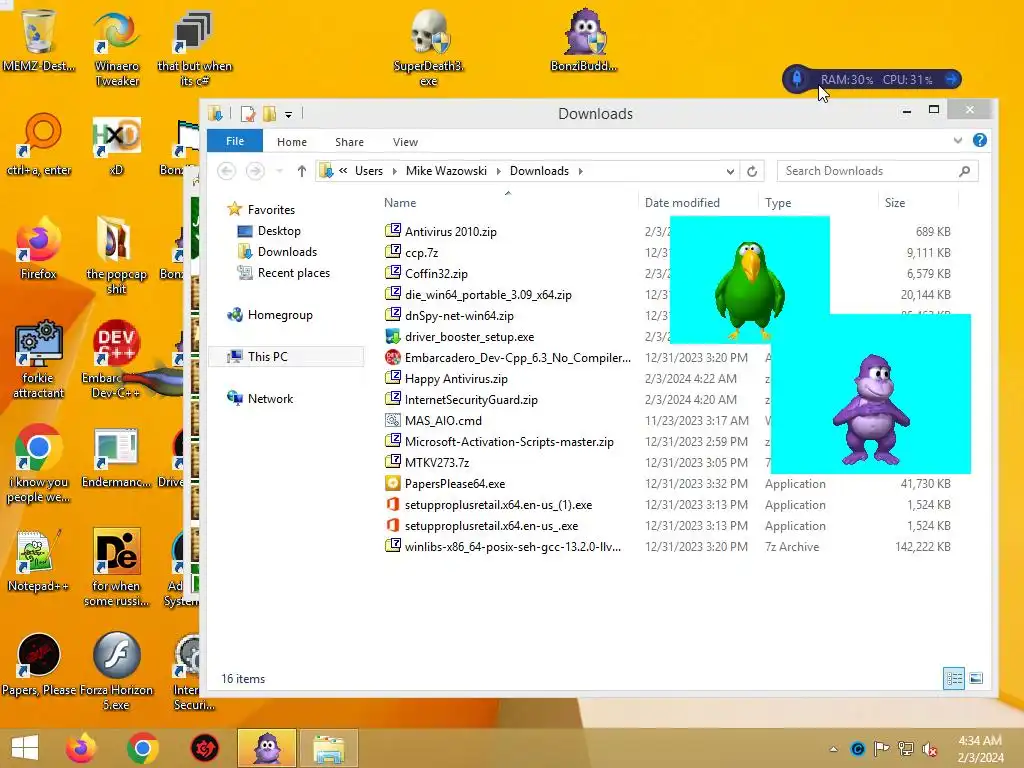This screenshot has width=1024, height=768.
Task: Open recent locations dropdown arrow
Action: [x=280, y=171]
